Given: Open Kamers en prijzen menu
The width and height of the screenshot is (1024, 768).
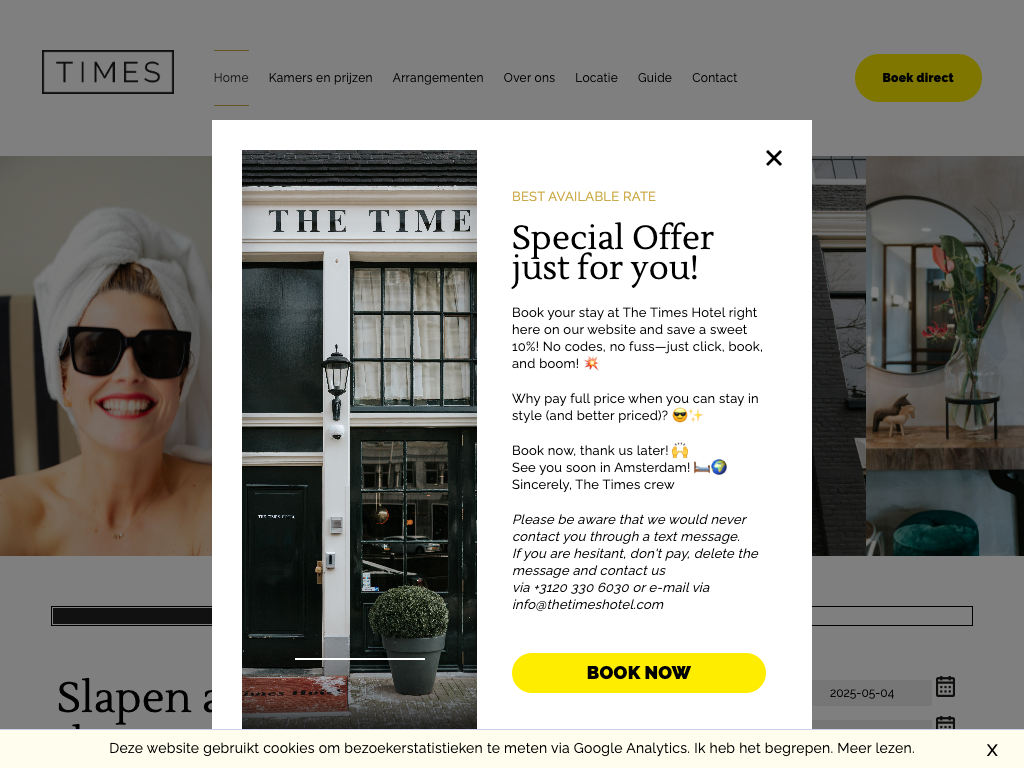Looking at the screenshot, I should pyautogui.click(x=320, y=78).
